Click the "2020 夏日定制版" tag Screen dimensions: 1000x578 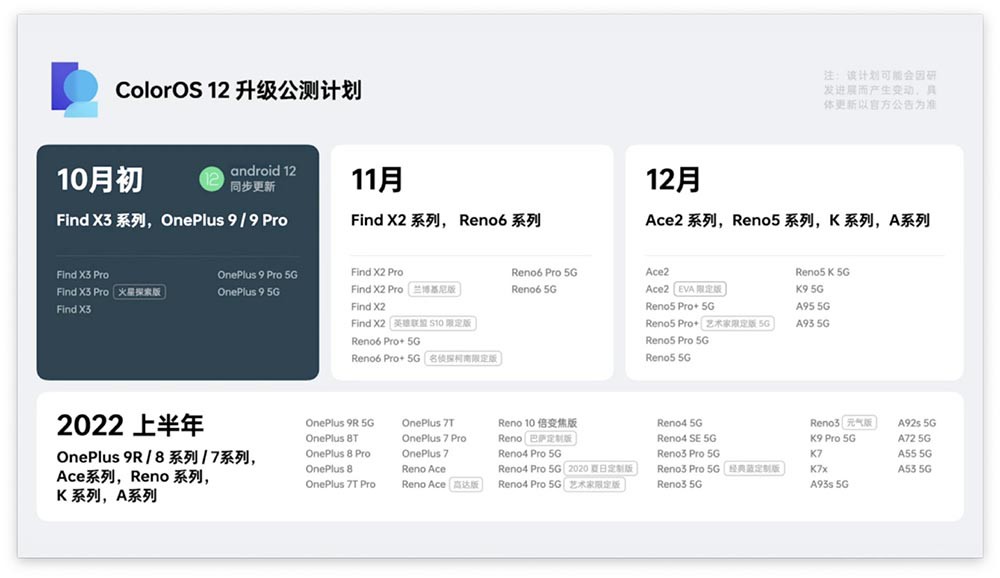600,469
